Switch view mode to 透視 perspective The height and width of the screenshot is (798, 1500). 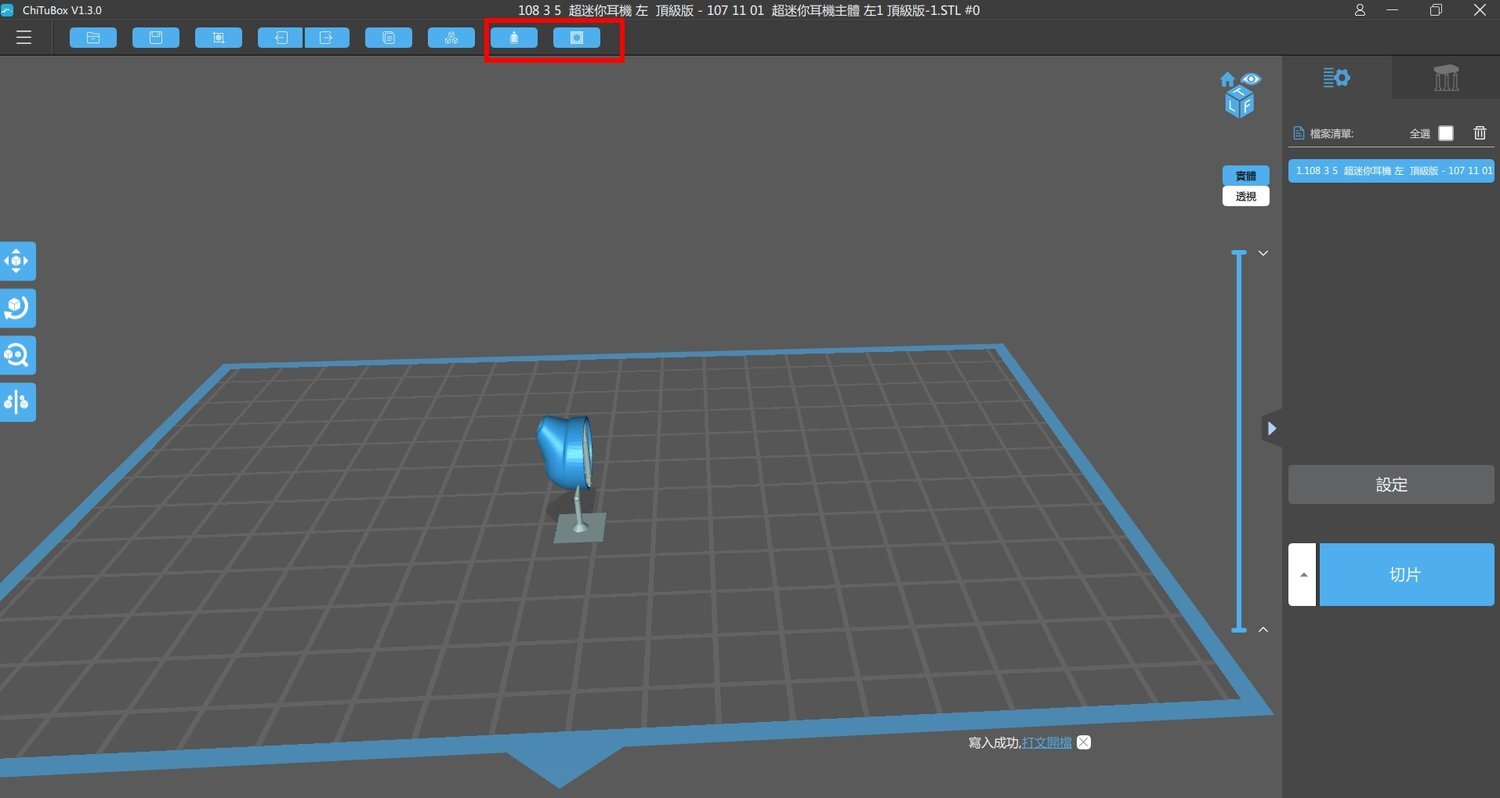[x=1246, y=196]
